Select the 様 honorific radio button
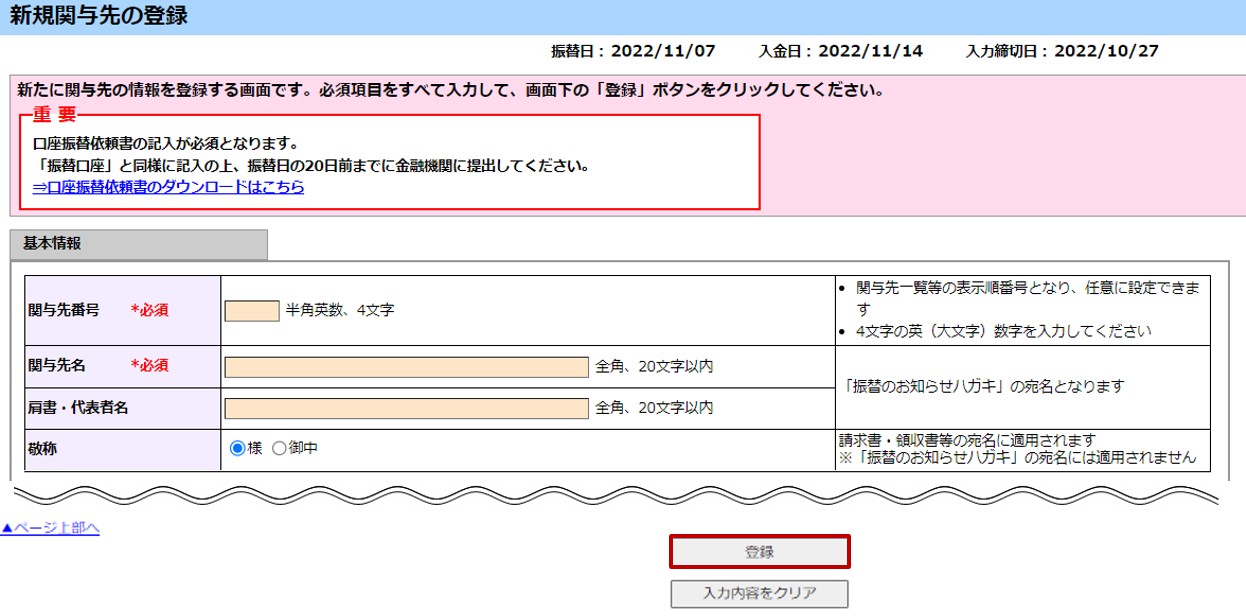This screenshot has height=616, width=1246. coord(238,449)
